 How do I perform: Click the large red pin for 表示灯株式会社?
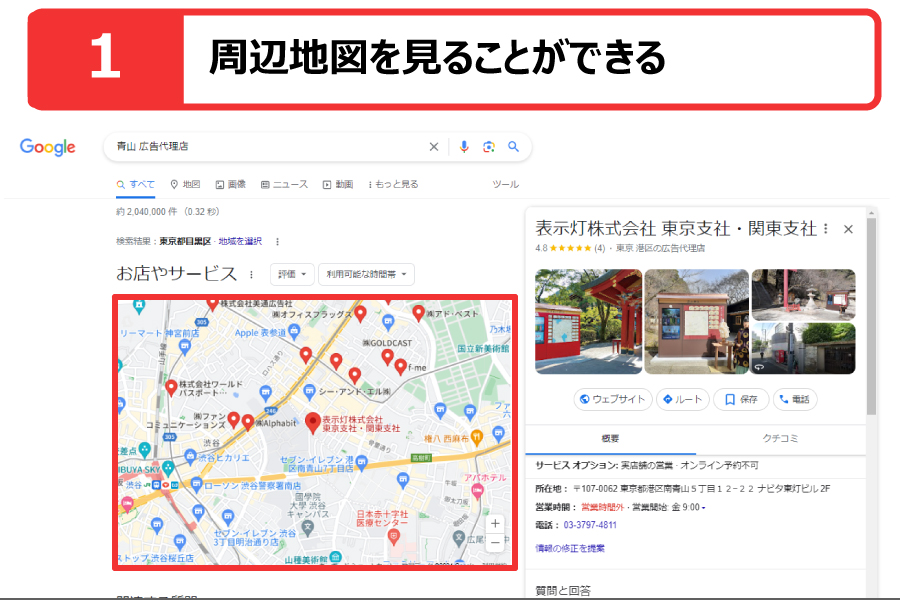tap(312, 423)
